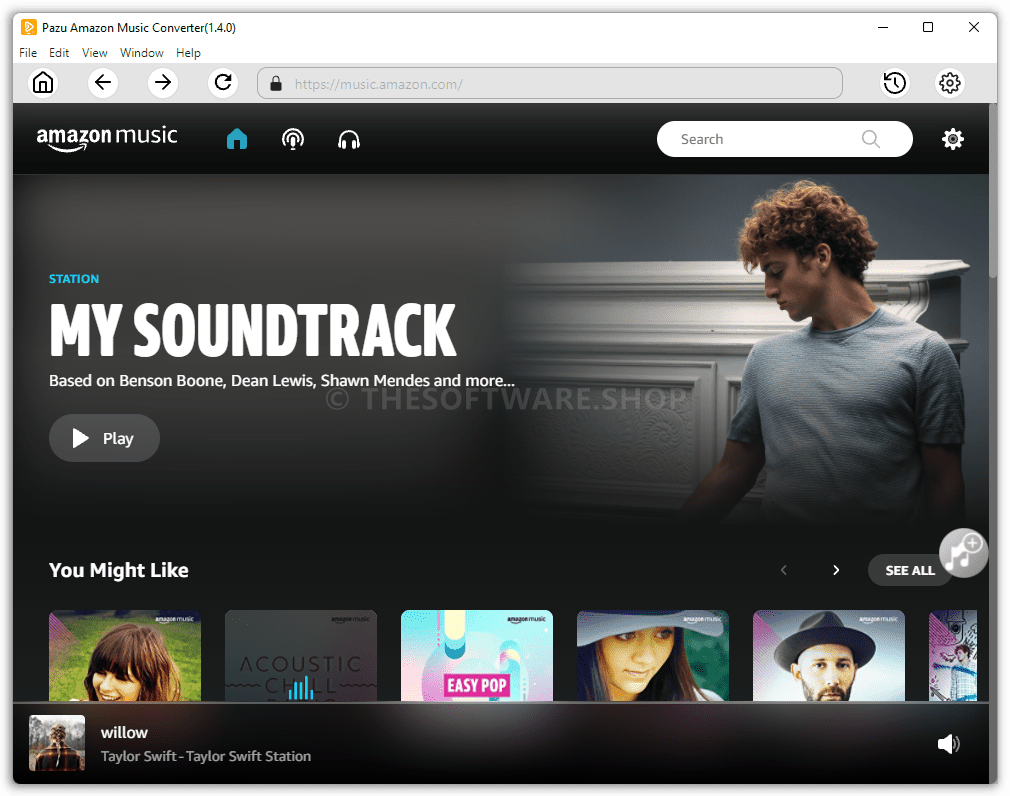
Task: Open the Easy Pop playlist thumbnail
Action: point(477,656)
